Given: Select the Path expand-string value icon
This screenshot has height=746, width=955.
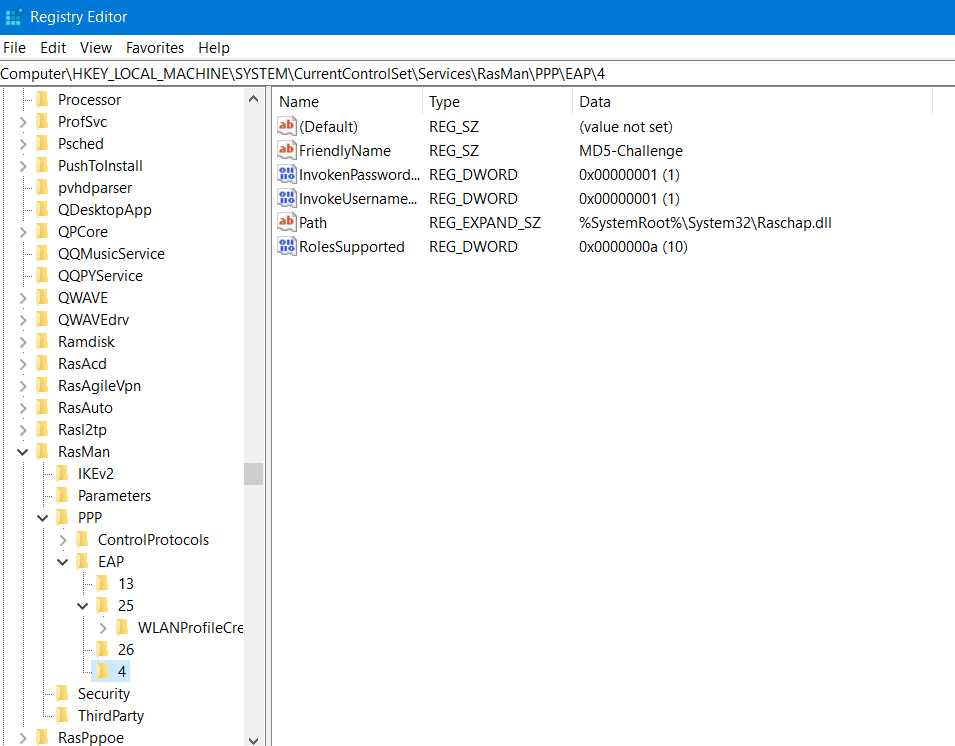Looking at the screenshot, I should point(286,222).
